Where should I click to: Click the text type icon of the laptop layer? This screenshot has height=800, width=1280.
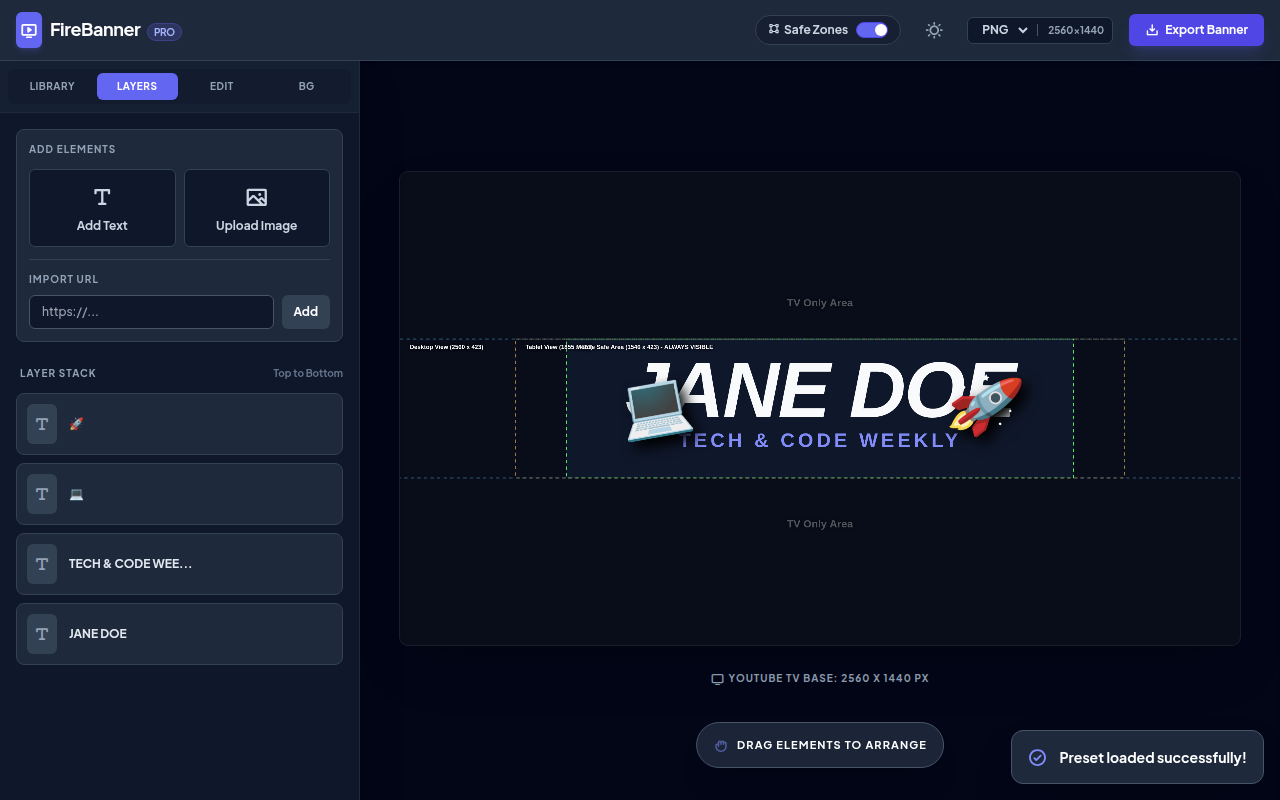coord(42,494)
